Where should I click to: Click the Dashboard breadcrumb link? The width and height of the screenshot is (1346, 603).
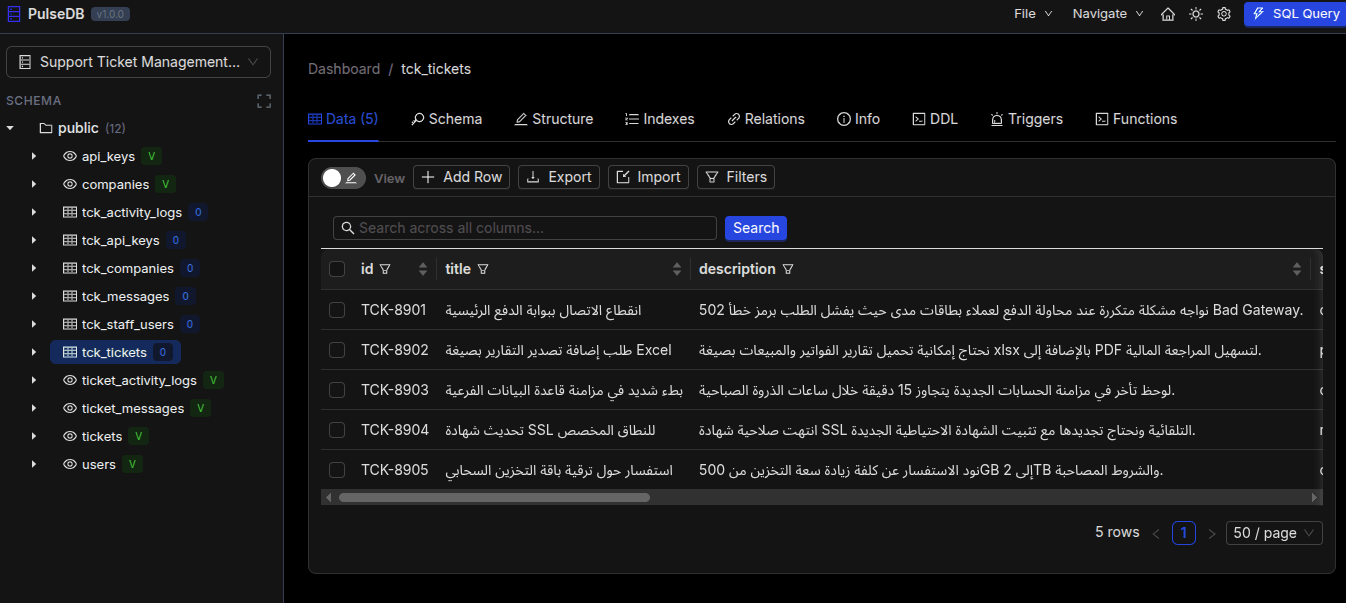coord(344,69)
